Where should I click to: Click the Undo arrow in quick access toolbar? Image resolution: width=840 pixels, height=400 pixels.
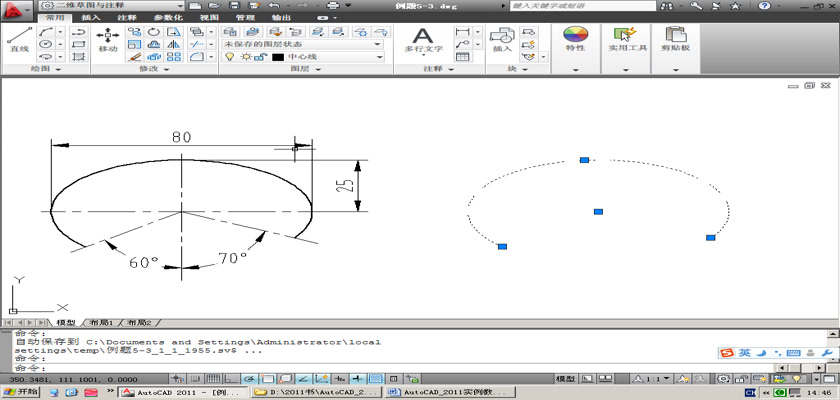(273, 6)
